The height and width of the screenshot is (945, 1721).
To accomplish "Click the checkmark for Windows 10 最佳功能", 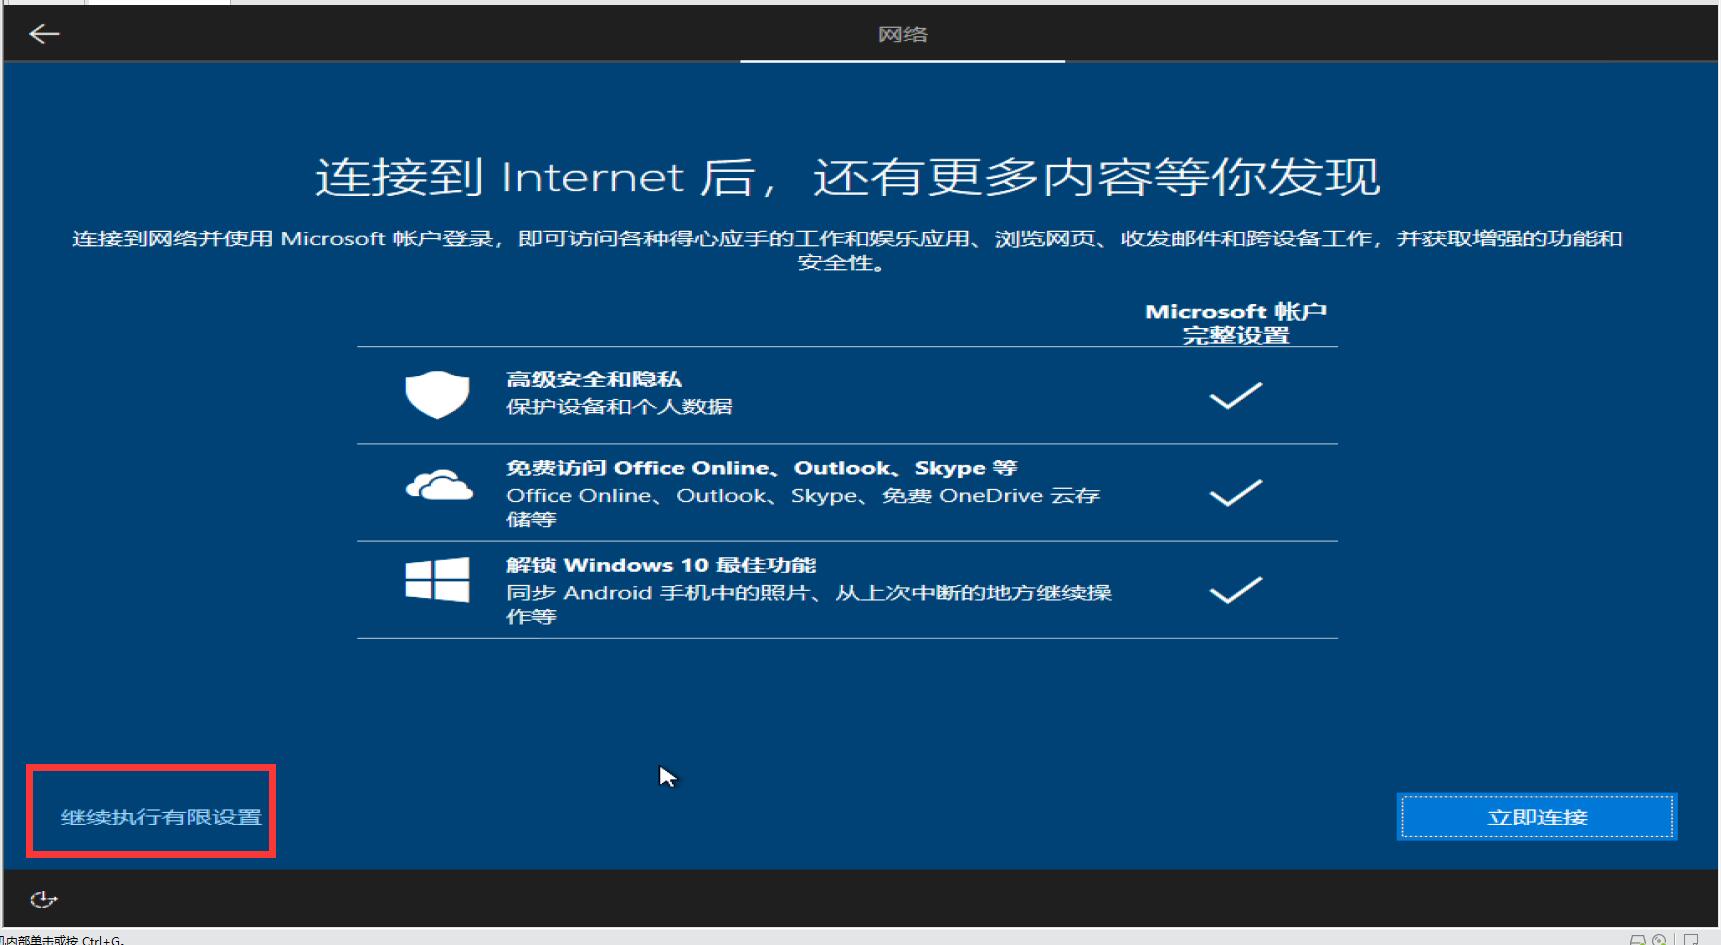I will point(1236,590).
